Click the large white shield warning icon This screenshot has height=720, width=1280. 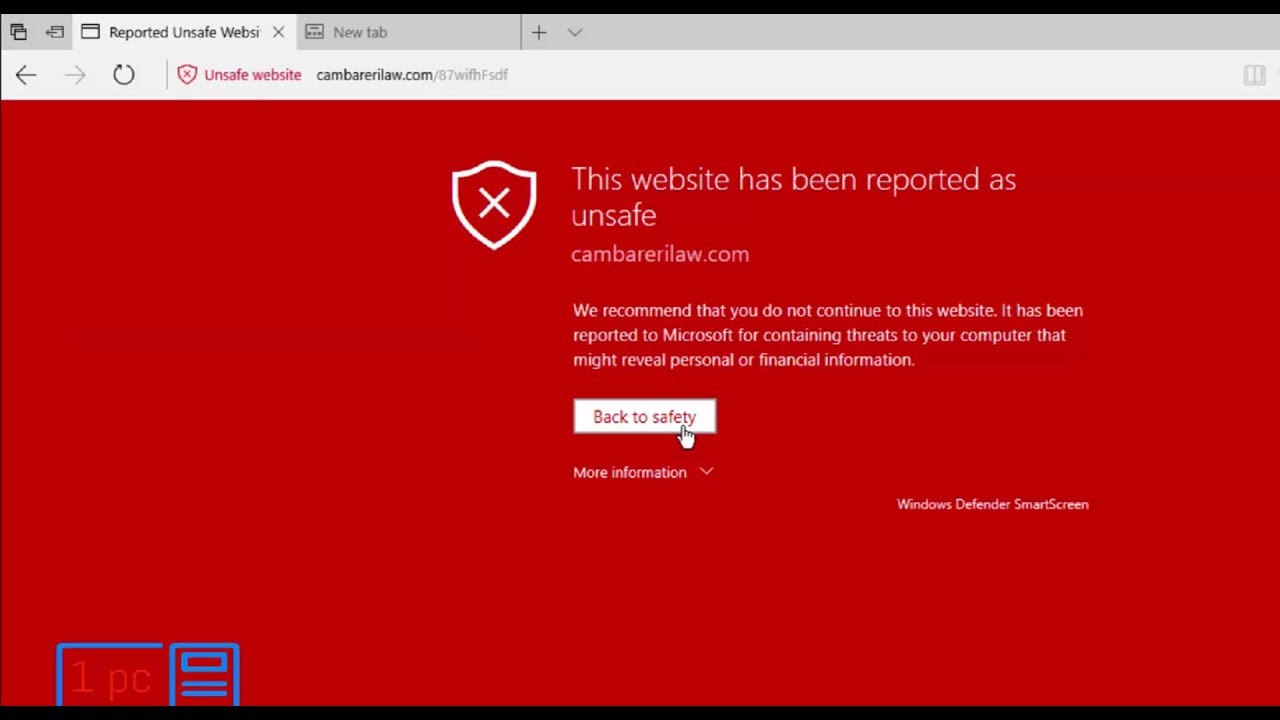pos(494,204)
